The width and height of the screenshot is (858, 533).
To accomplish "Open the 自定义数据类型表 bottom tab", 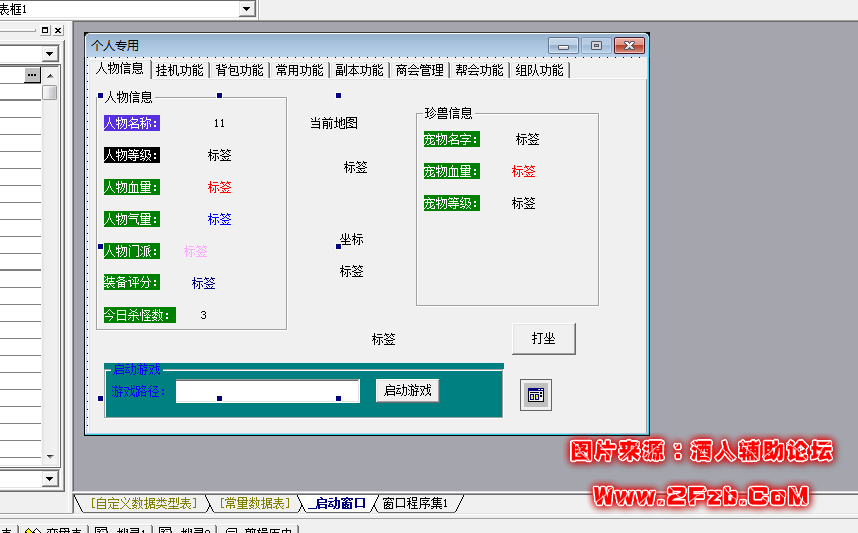I will (143, 503).
